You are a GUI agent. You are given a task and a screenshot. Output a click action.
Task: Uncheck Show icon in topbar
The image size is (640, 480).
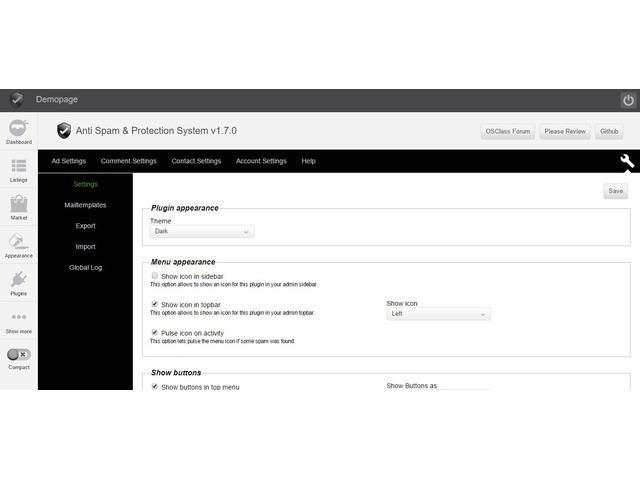coord(155,304)
